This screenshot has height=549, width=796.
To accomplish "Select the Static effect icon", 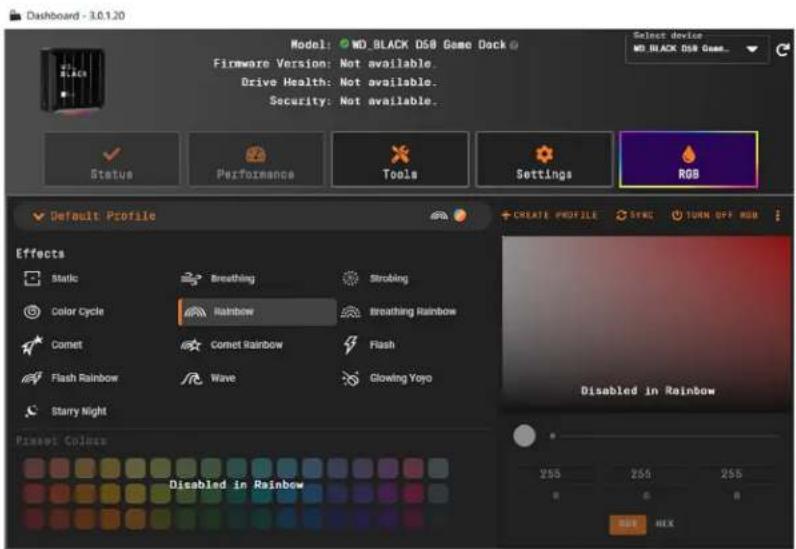I will (x=32, y=278).
